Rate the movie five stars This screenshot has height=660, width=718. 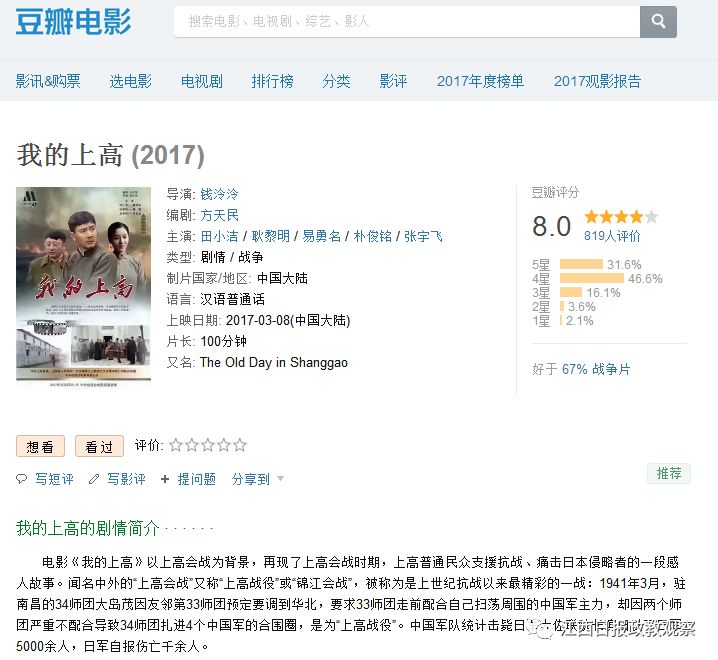pyautogui.click(x=239, y=445)
